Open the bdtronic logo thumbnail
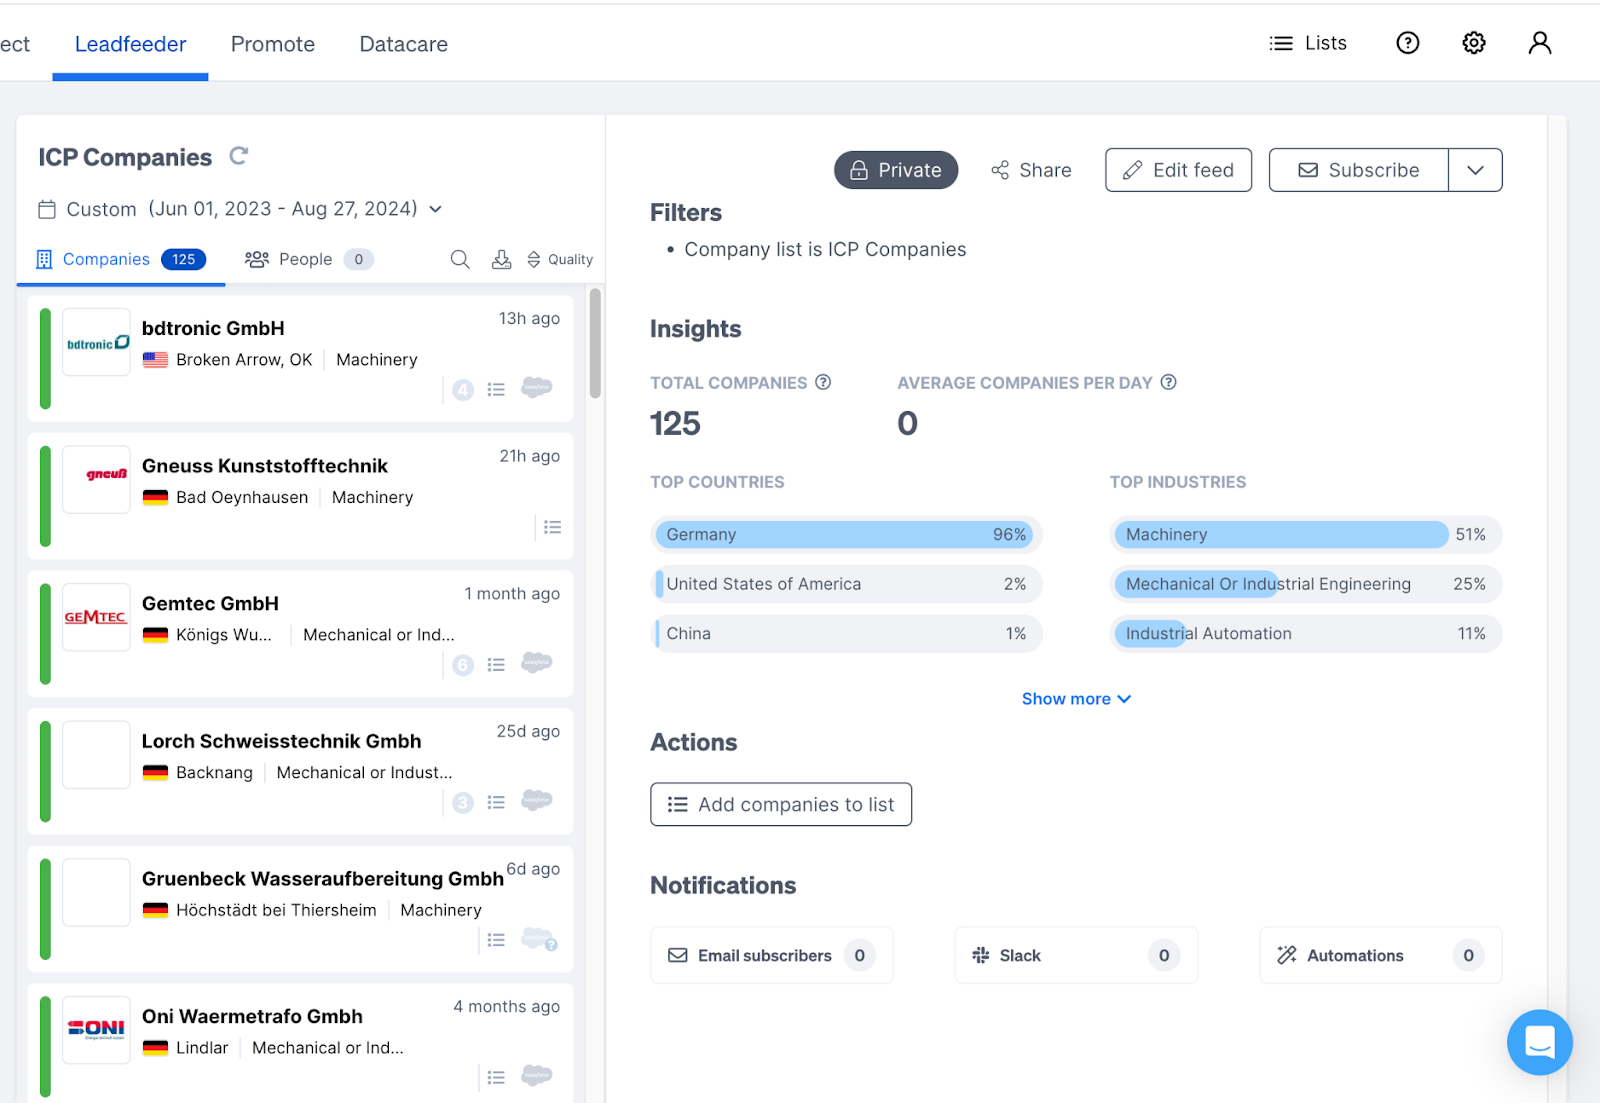Screen dimensions: 1600x1103 pos(96,342)
